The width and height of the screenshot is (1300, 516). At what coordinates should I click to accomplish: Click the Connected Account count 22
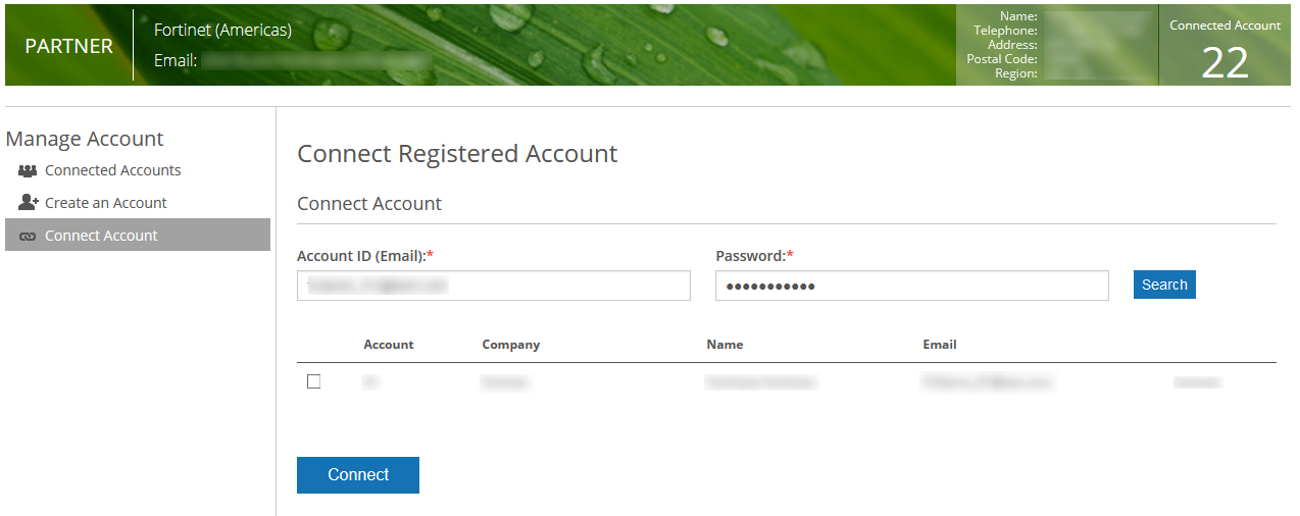[x=1225, y=64]
